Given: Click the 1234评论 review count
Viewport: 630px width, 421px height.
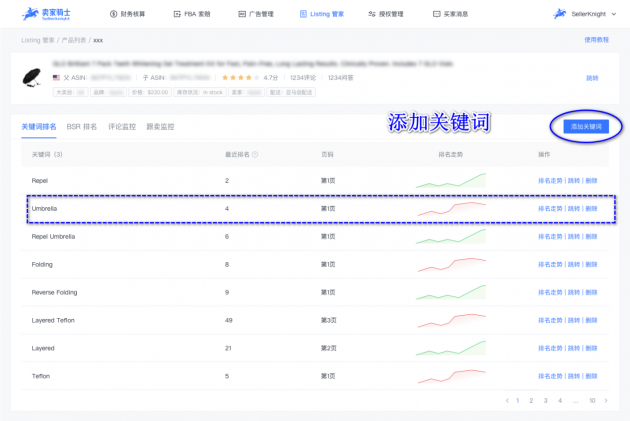Looking at the screenshot, I should click(303, 78).
